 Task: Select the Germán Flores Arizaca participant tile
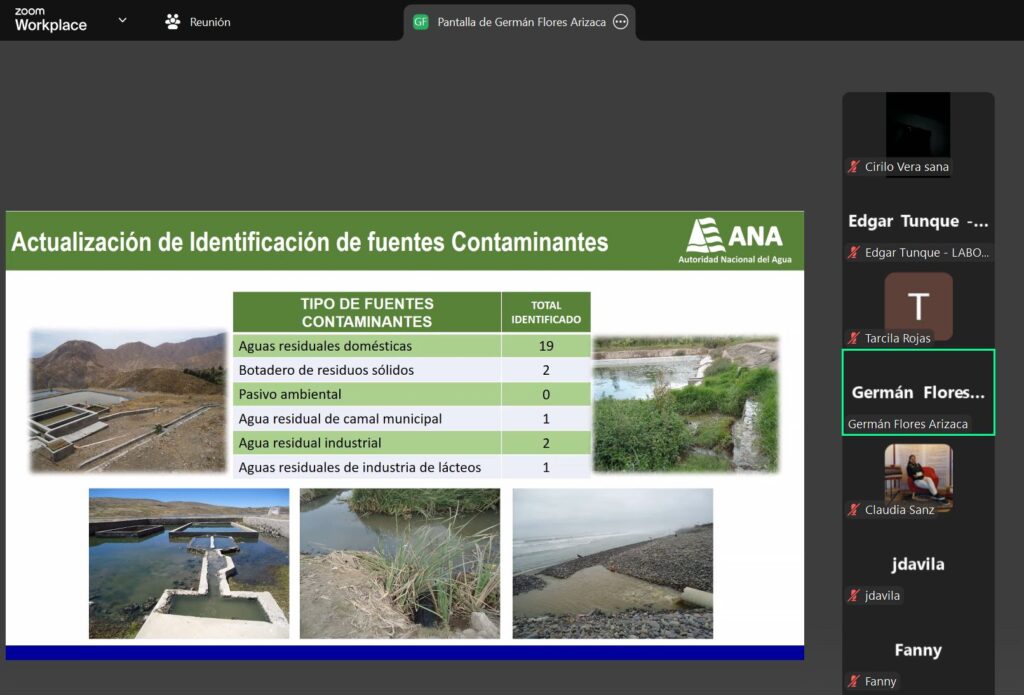918,392
